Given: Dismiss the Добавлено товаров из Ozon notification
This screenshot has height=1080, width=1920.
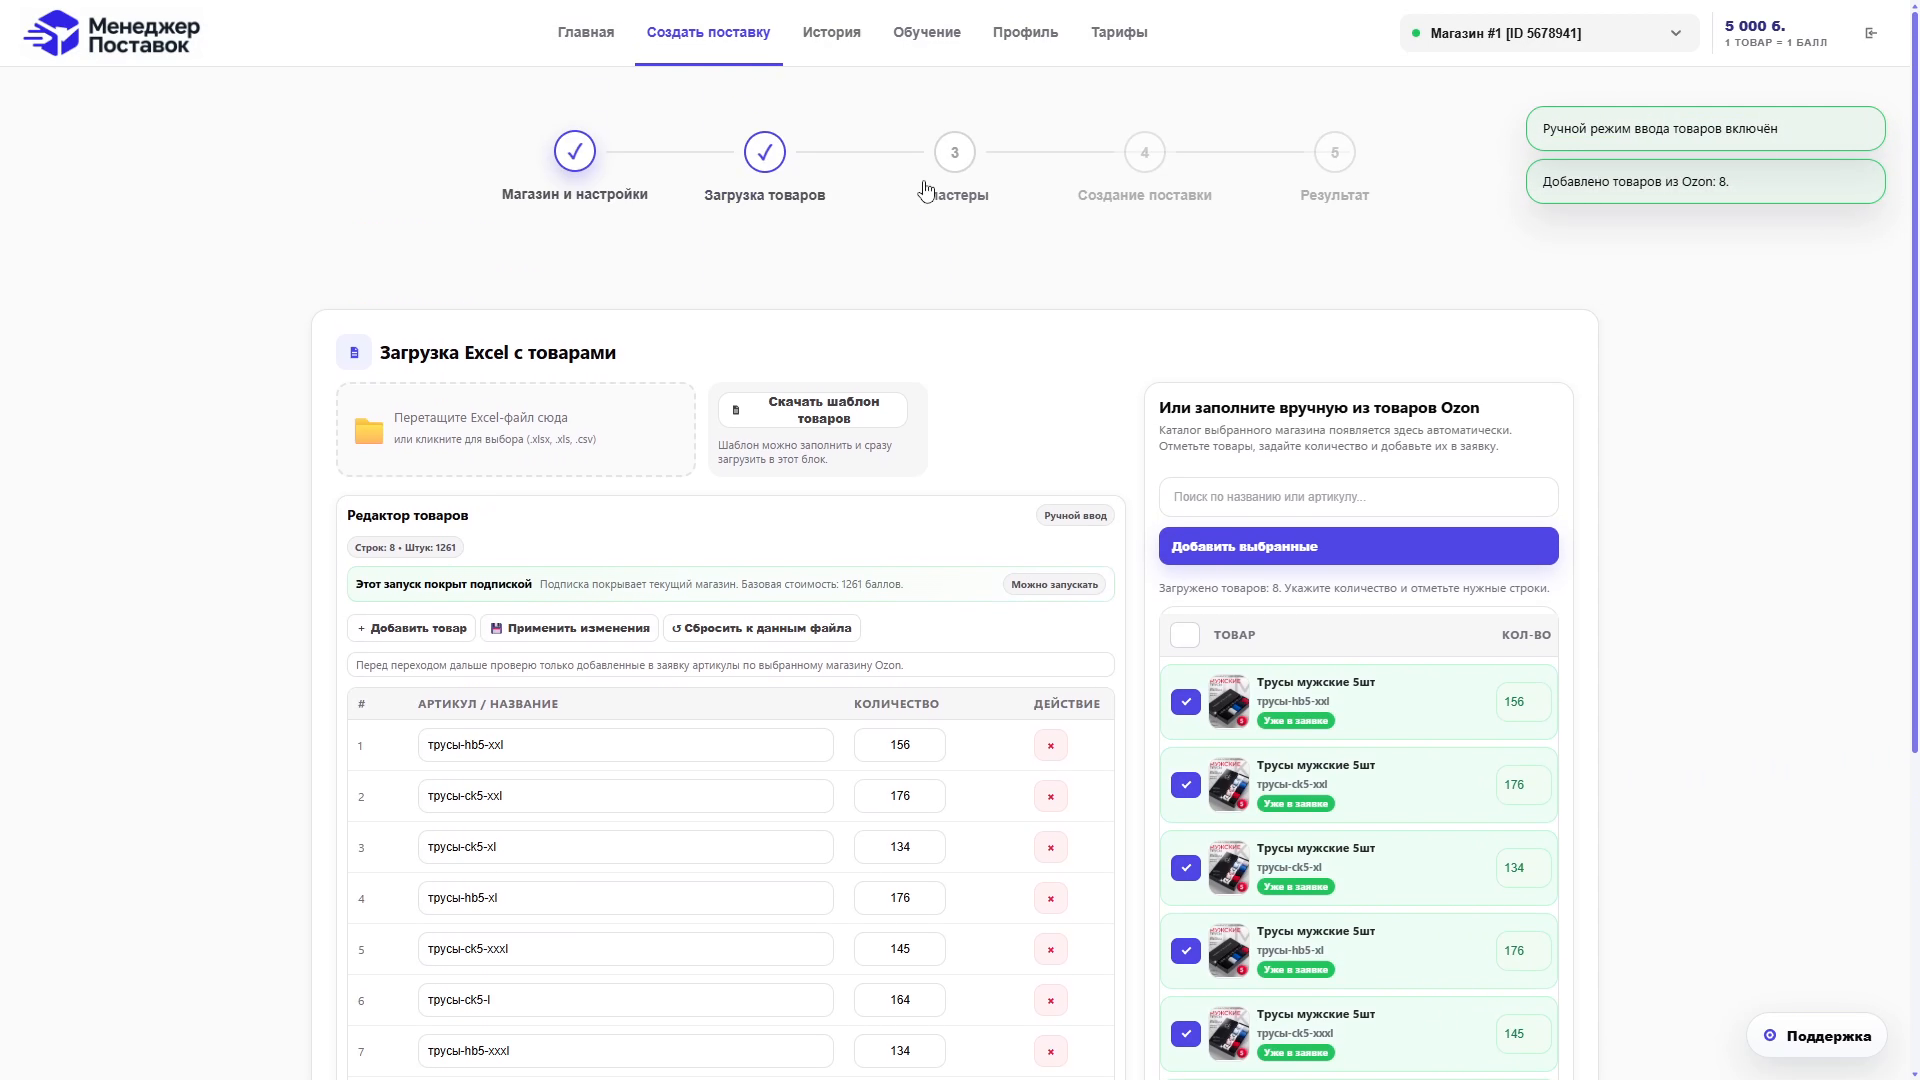Looking at the screenshot, I should pos(1706,182).
